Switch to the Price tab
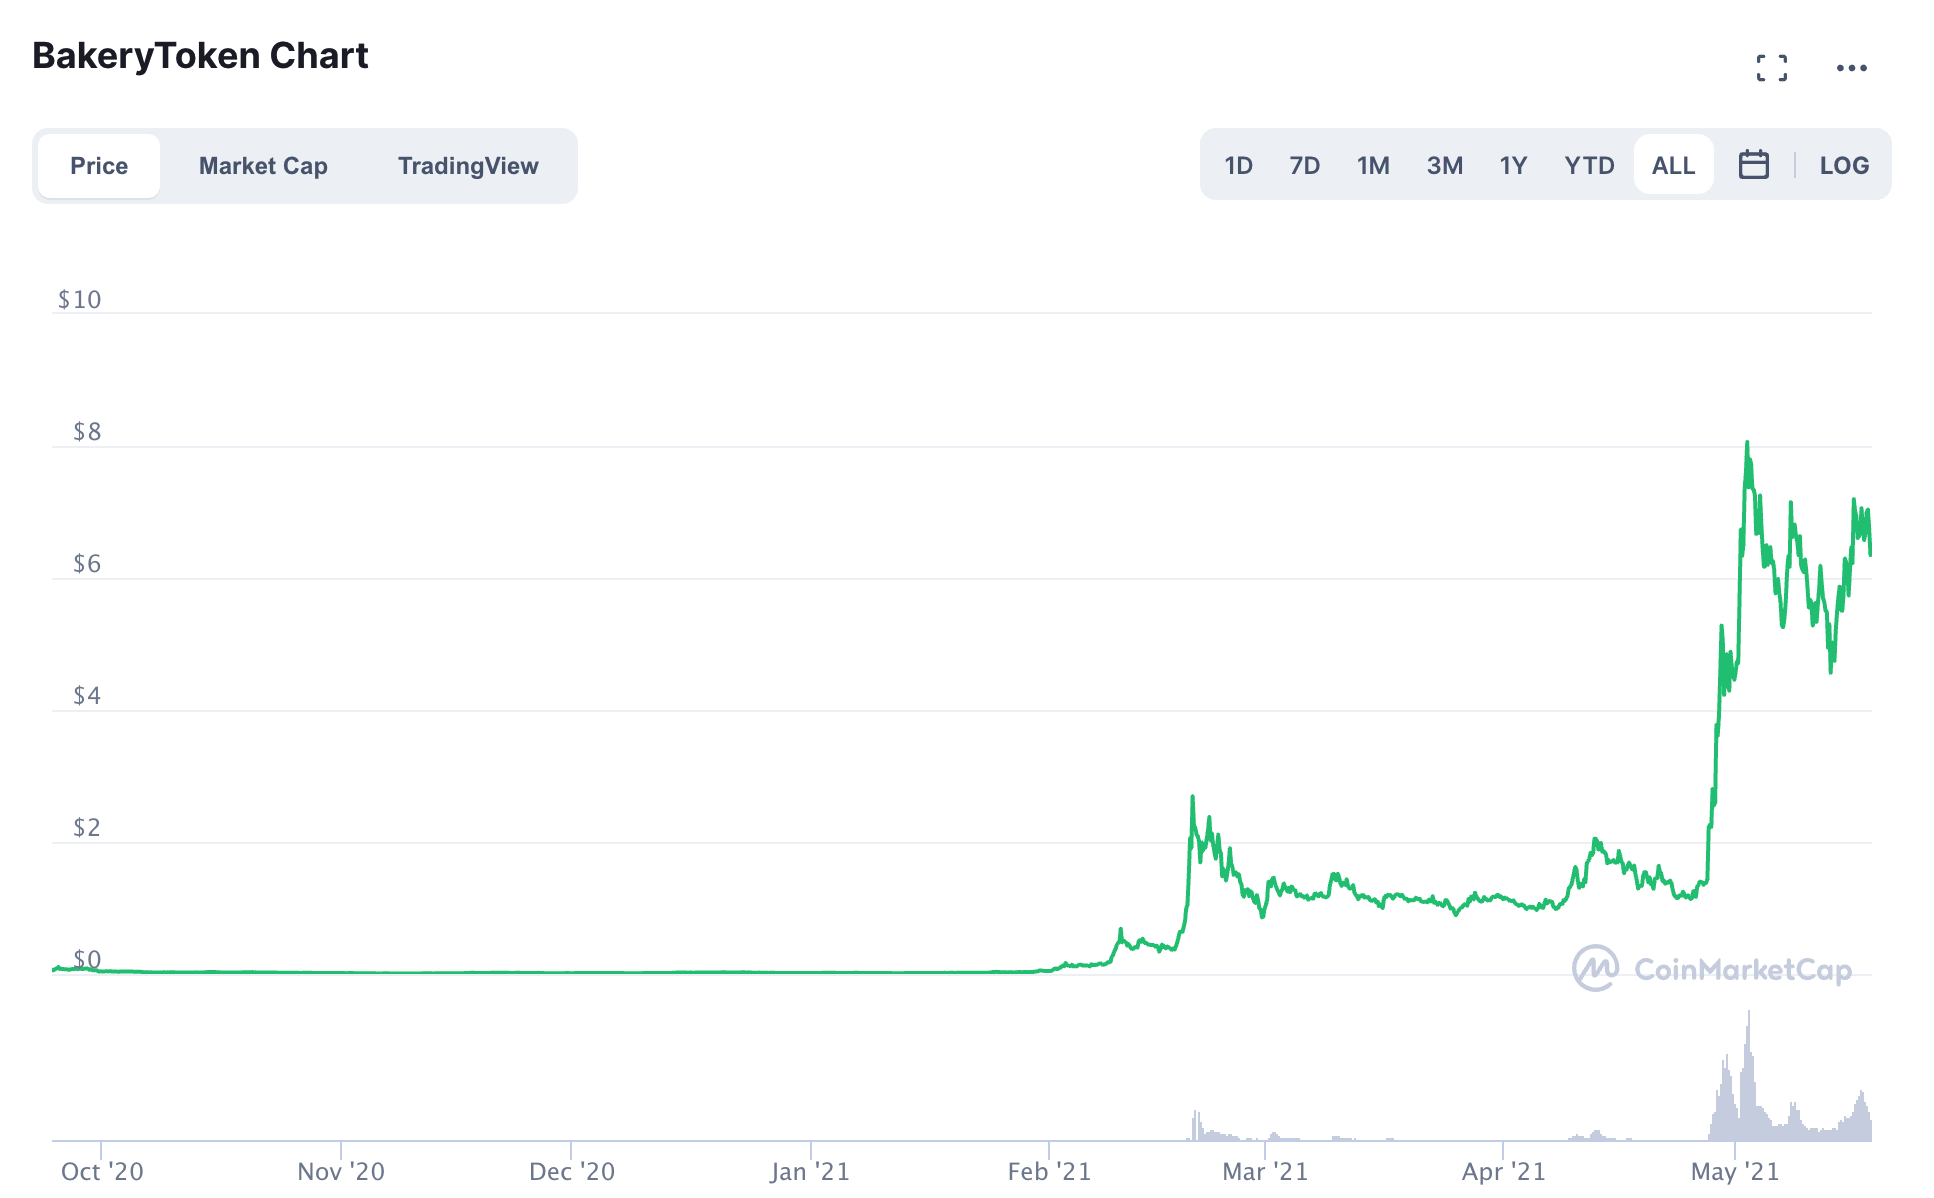This screenshot has width=1934, height=1198. coord(99,166)
